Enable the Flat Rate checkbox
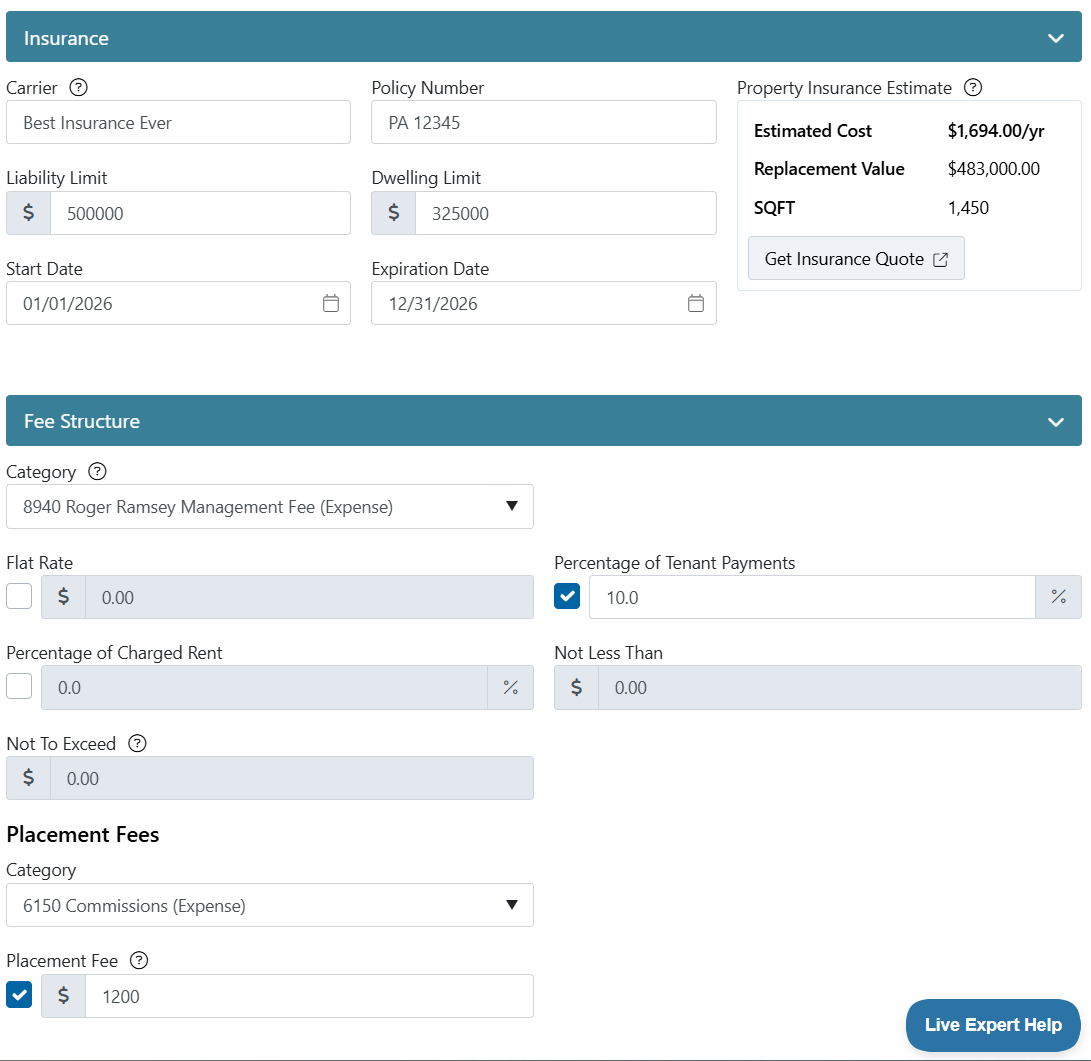The height and width of the screenshot is (1061, 1091). click(x=19, y=596)
